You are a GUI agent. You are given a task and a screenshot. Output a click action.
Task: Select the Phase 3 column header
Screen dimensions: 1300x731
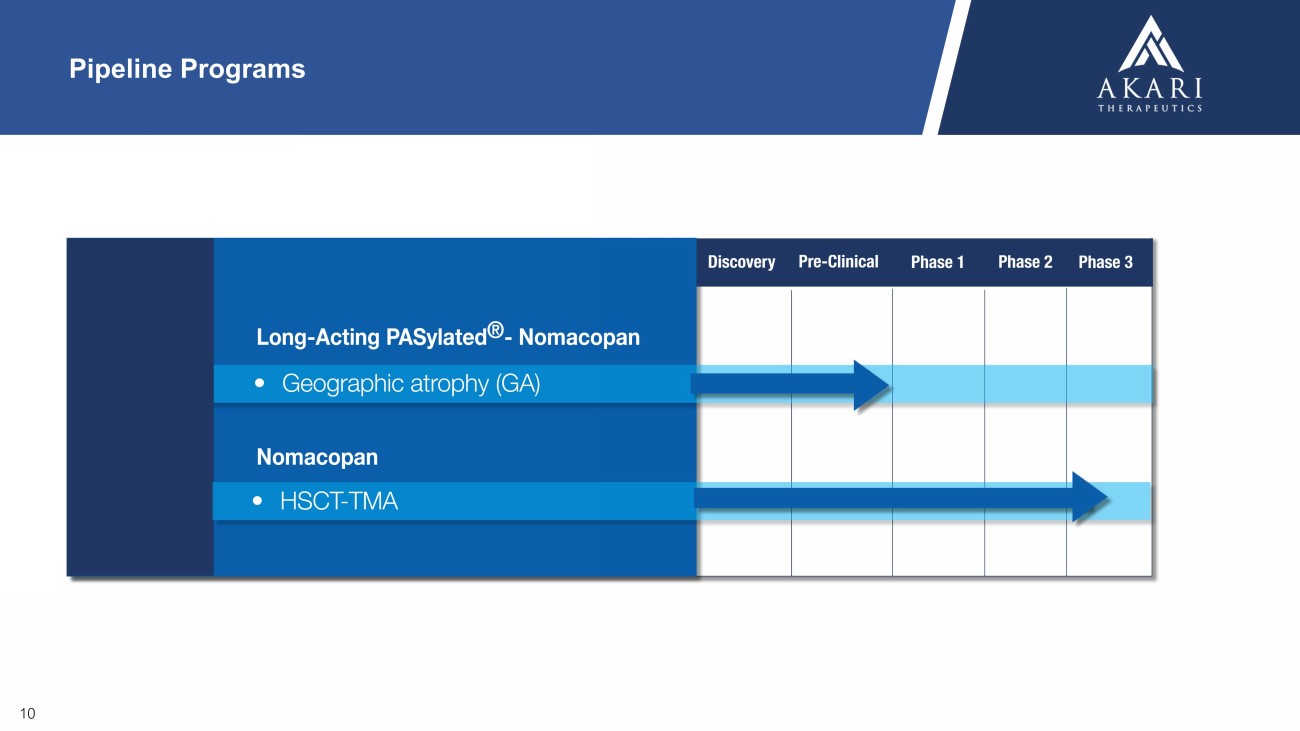click(1105, 262)
